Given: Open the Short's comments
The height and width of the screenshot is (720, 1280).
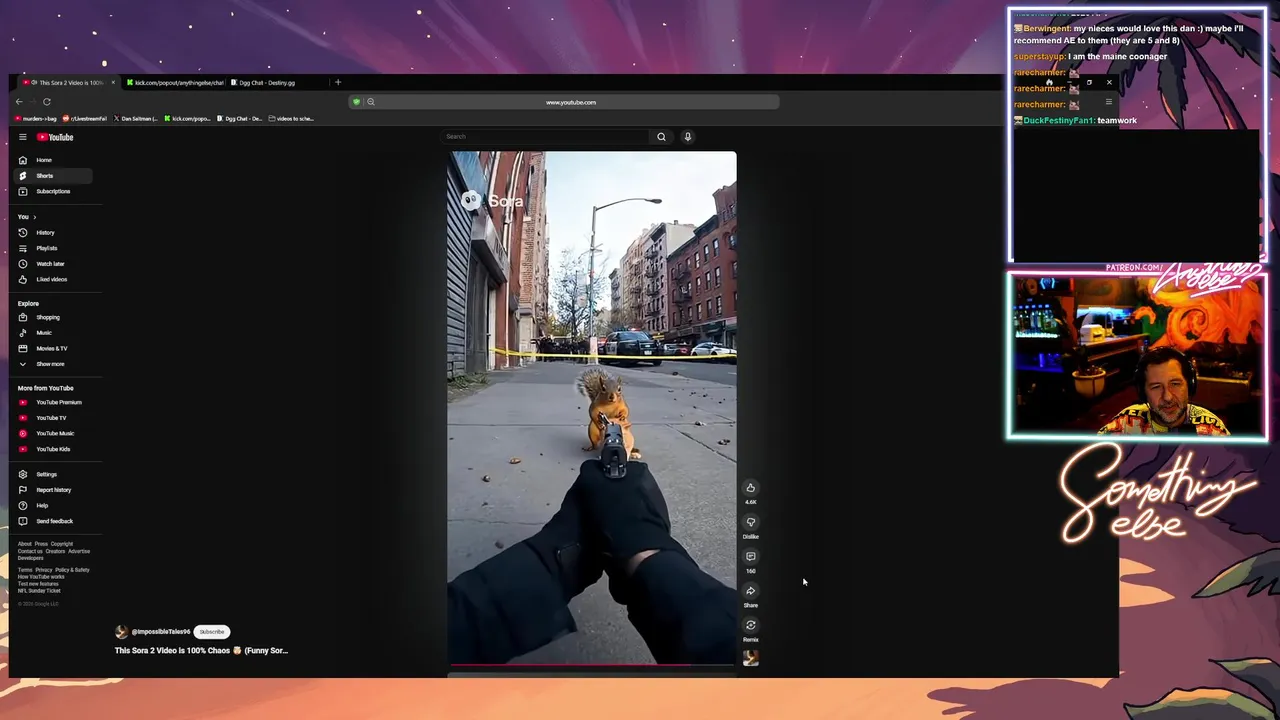Looking at the screenshot, I should (750, 557).
